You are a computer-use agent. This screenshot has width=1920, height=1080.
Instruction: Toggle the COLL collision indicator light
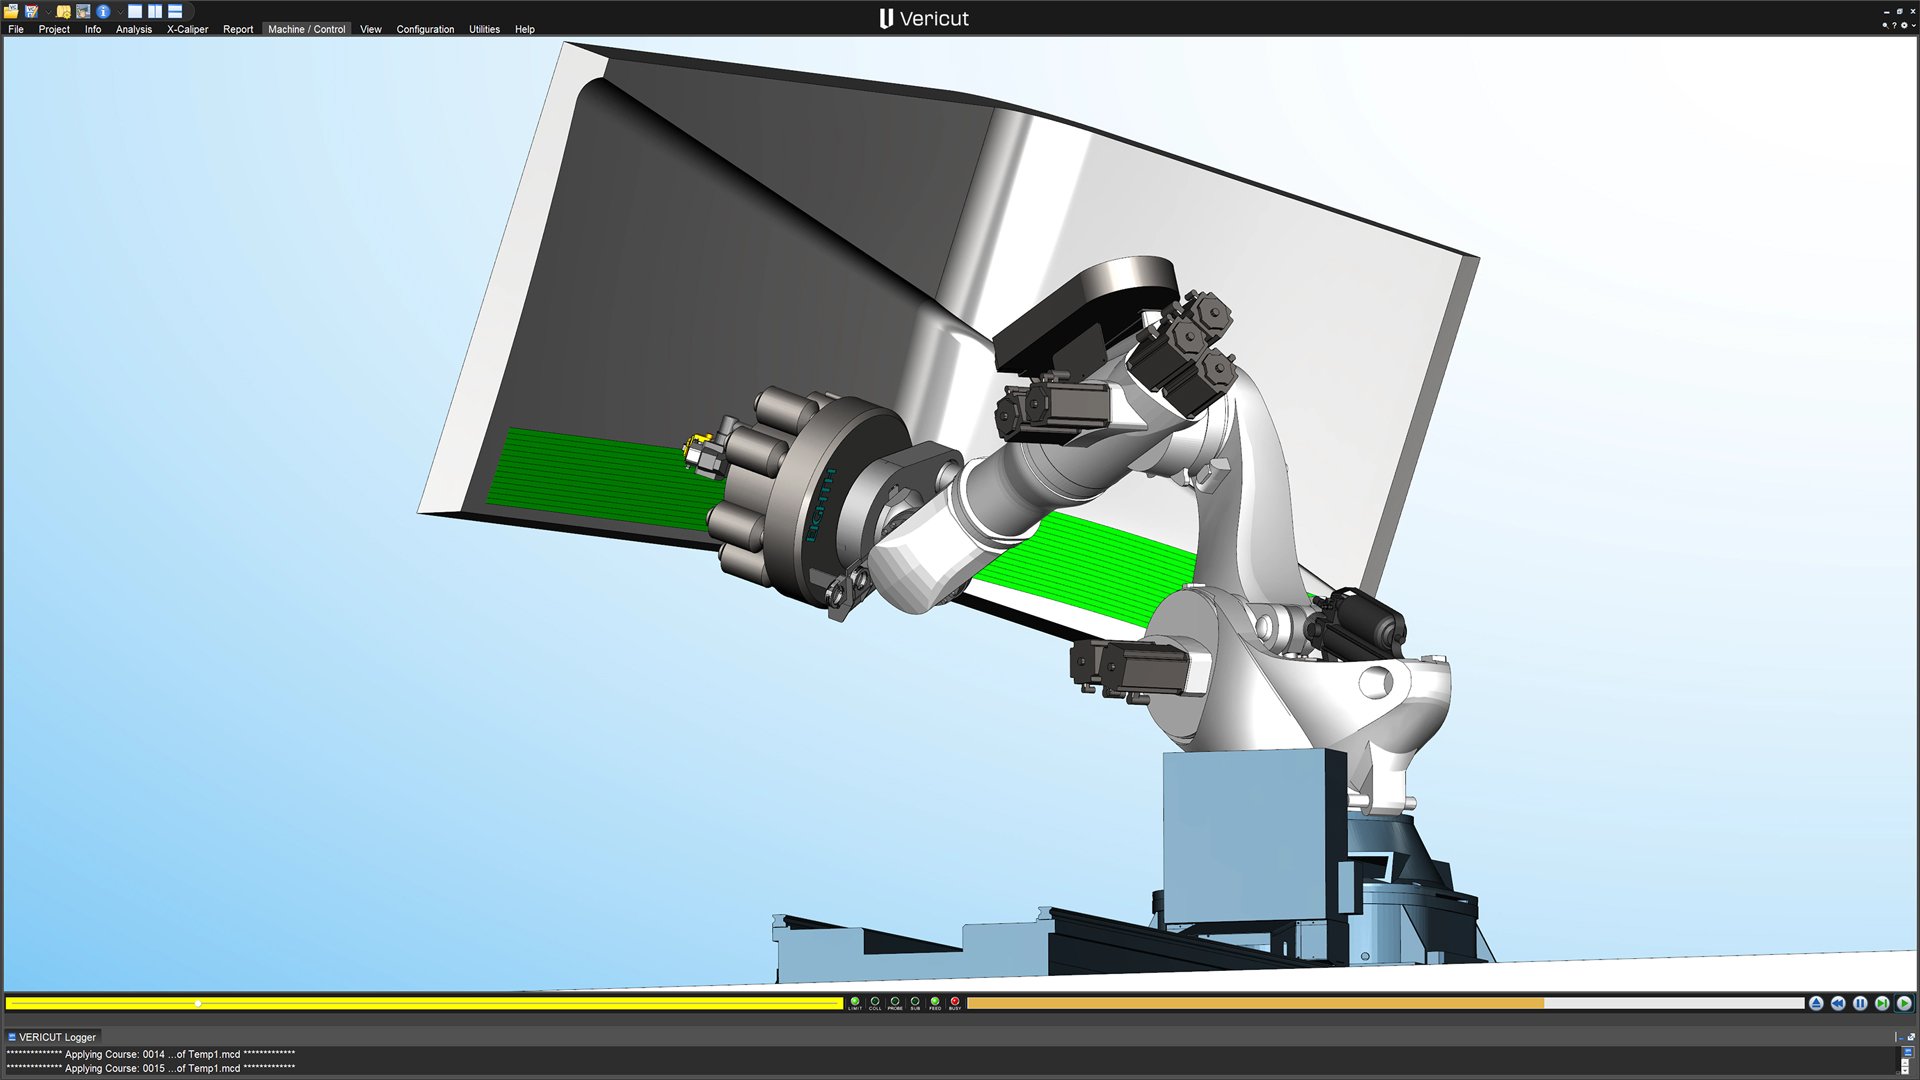875,1002
